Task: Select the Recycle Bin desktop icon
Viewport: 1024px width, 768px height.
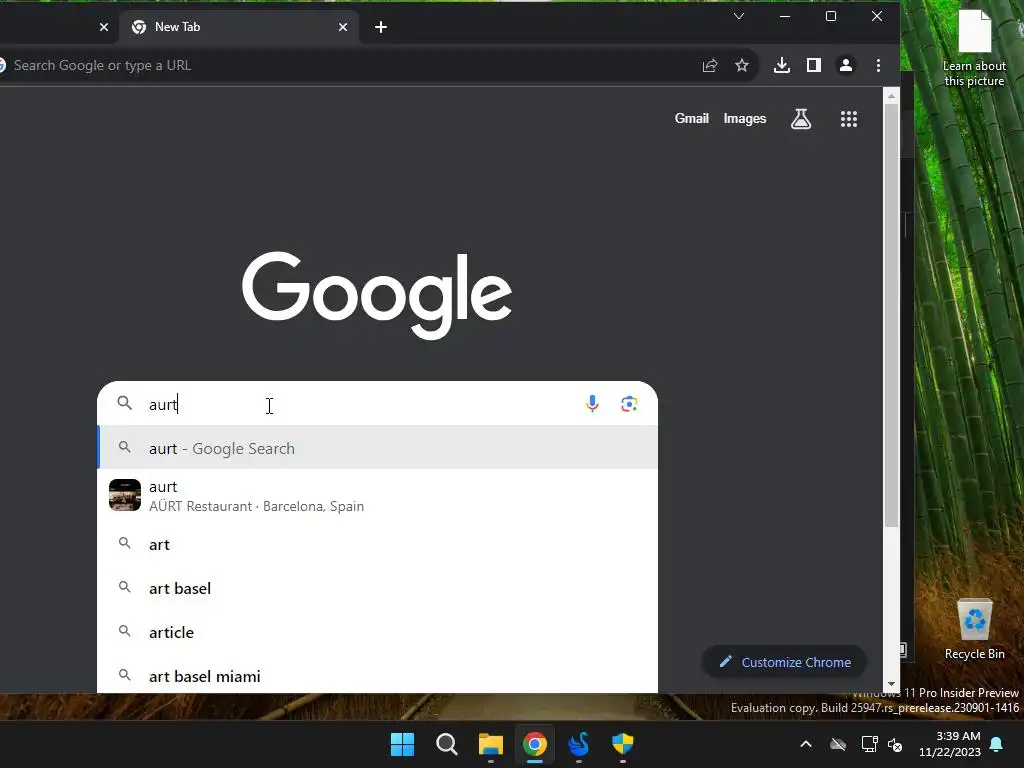Action: [974, 629]
